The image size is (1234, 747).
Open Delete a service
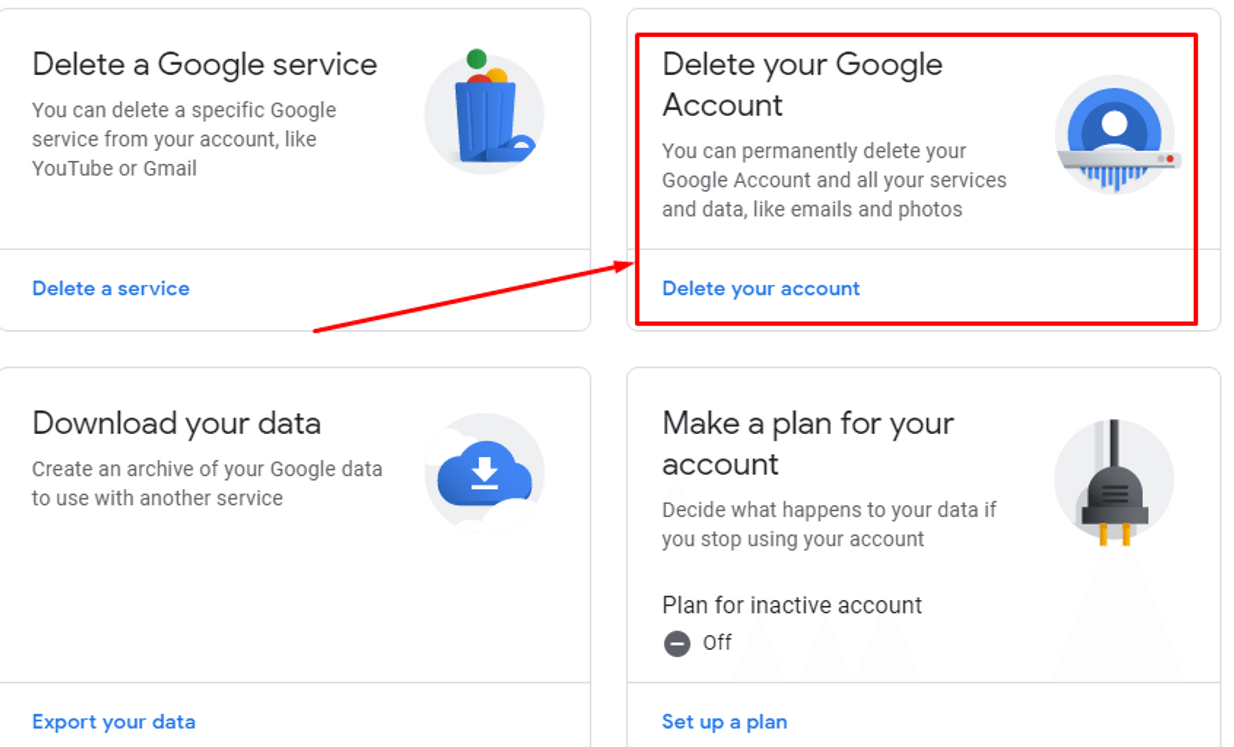point(110,288)
